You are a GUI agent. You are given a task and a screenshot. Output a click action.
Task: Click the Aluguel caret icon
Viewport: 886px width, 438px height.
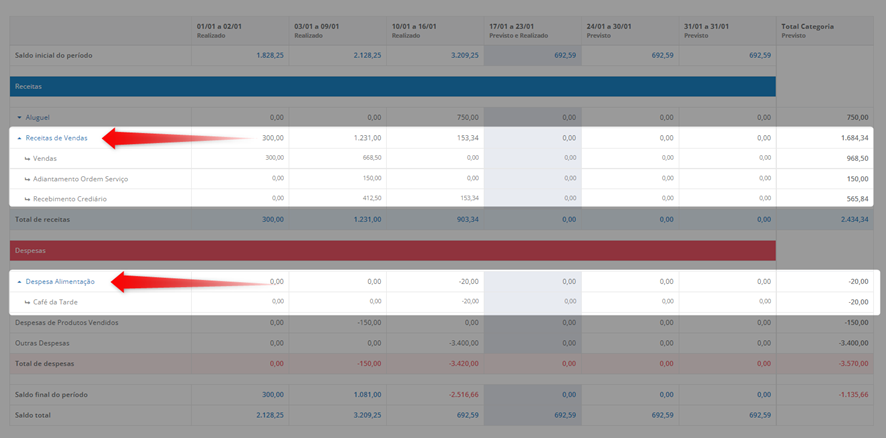tap(20, 118)
